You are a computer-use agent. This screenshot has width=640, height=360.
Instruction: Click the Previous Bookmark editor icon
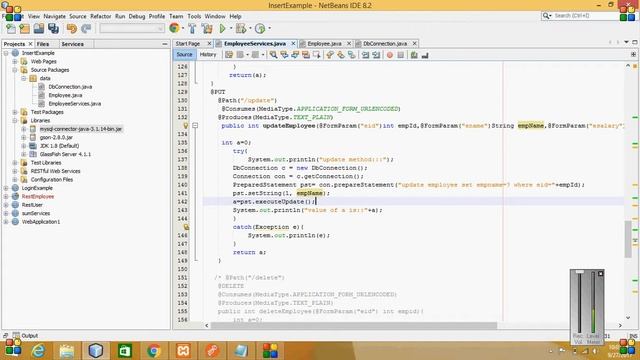(330, 55)
